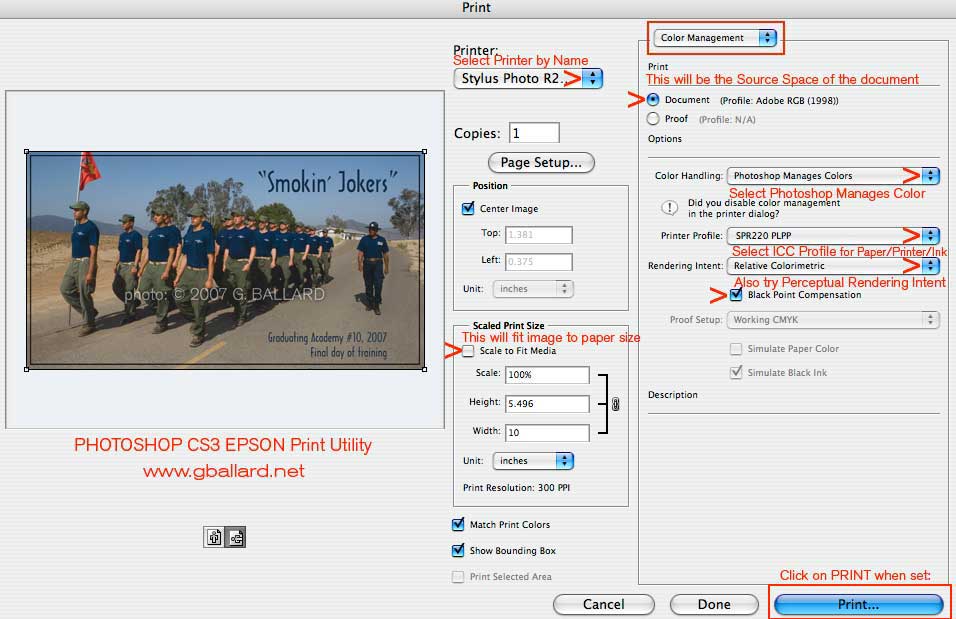The height and width of the screenshot is (619, 956).
Task: Click the portrait orientation icon below the preview
Action: click(x=214, y=537)
